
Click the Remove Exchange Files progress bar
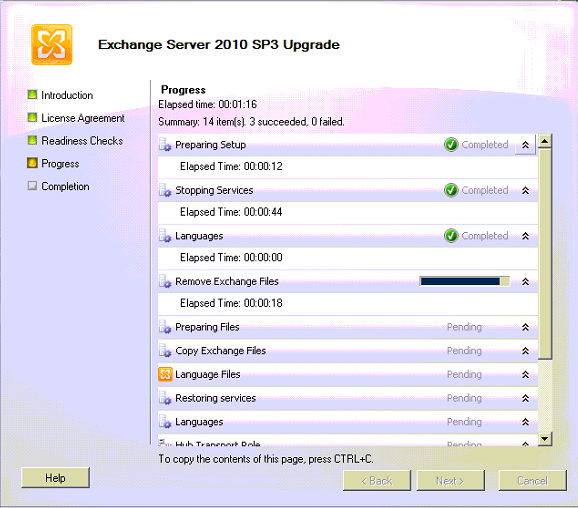click(464, 281)
